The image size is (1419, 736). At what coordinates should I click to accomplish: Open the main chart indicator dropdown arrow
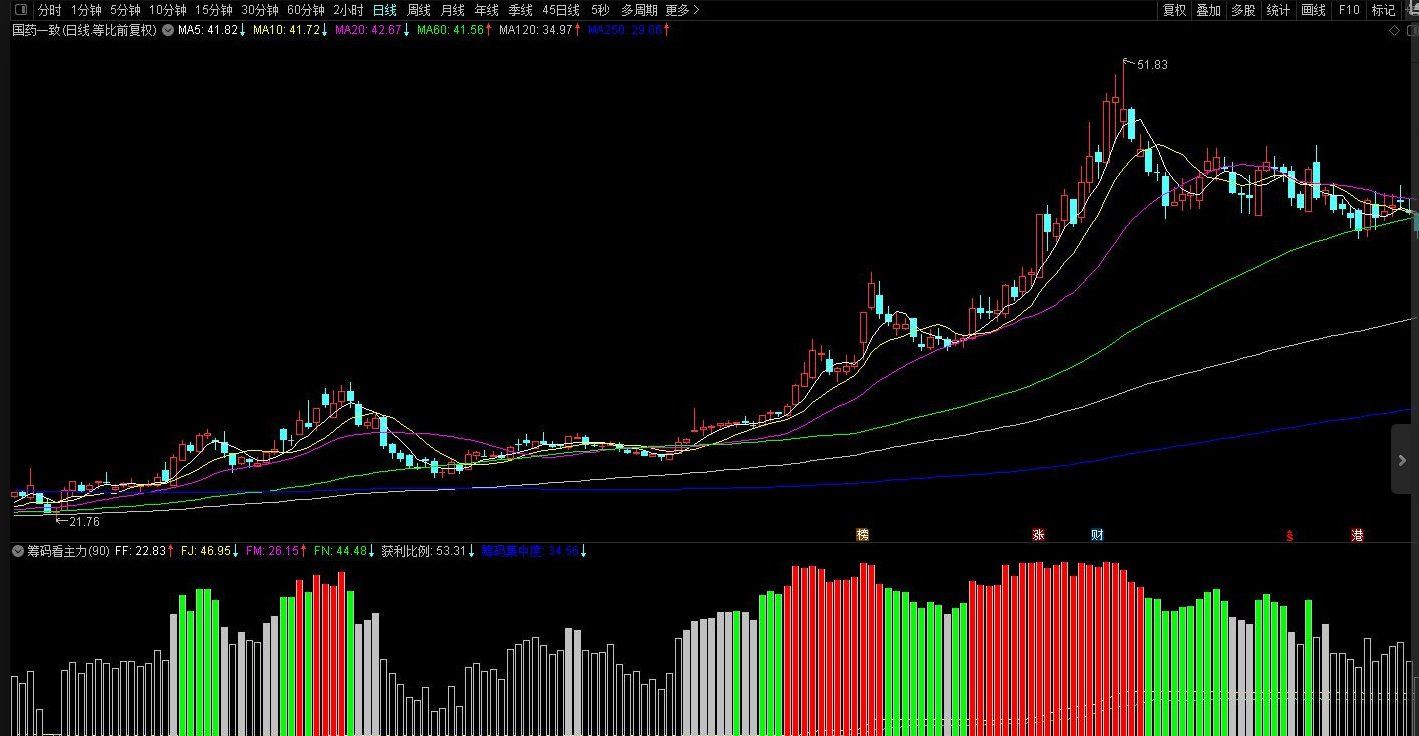[x=167, y=30]
